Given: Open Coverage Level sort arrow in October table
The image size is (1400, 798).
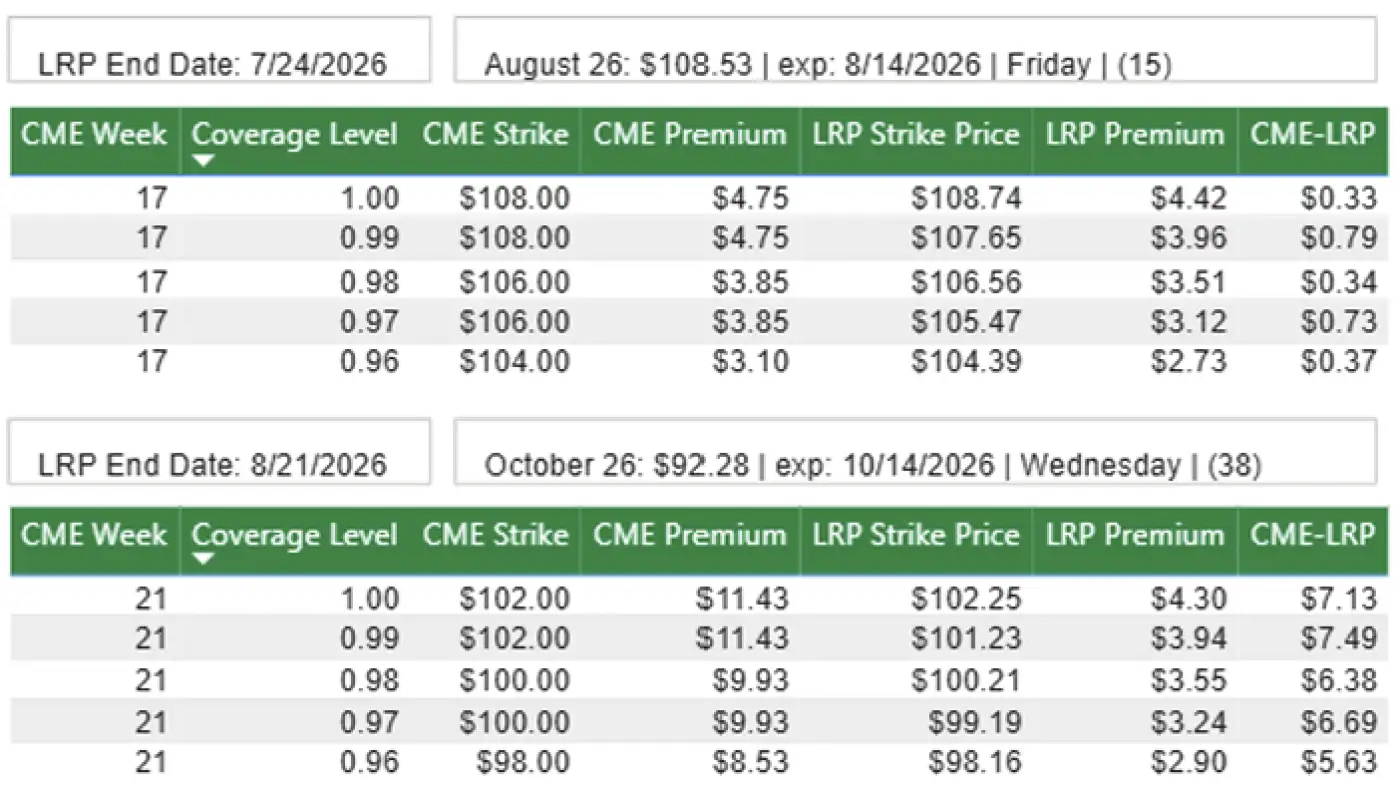Looking at the screenshot, I should tap(203, 559).
